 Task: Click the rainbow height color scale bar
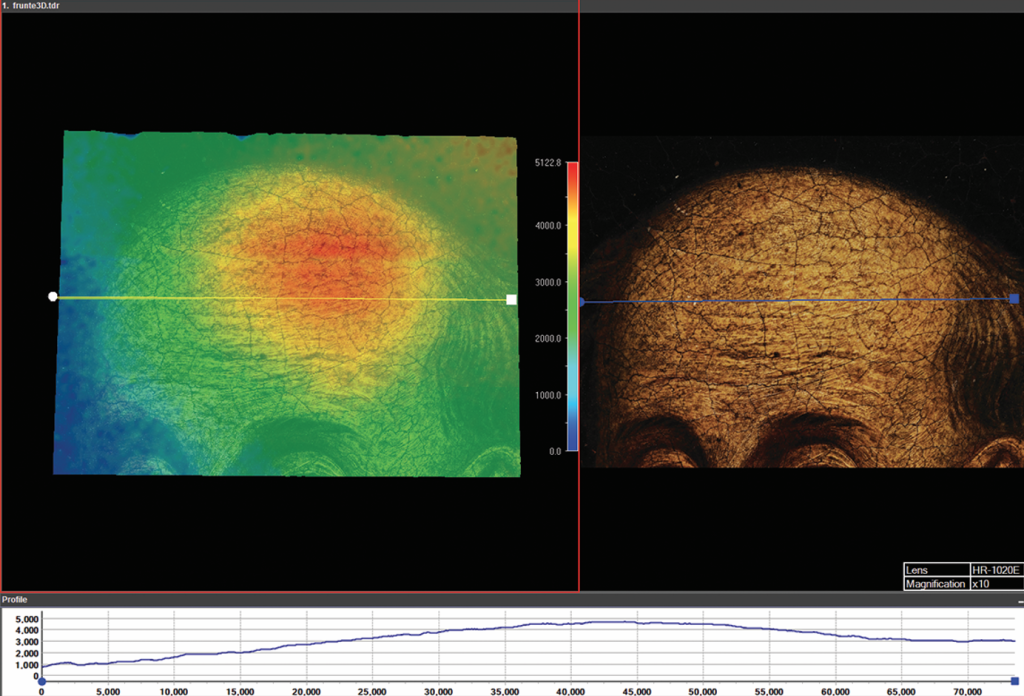[572, 306]
